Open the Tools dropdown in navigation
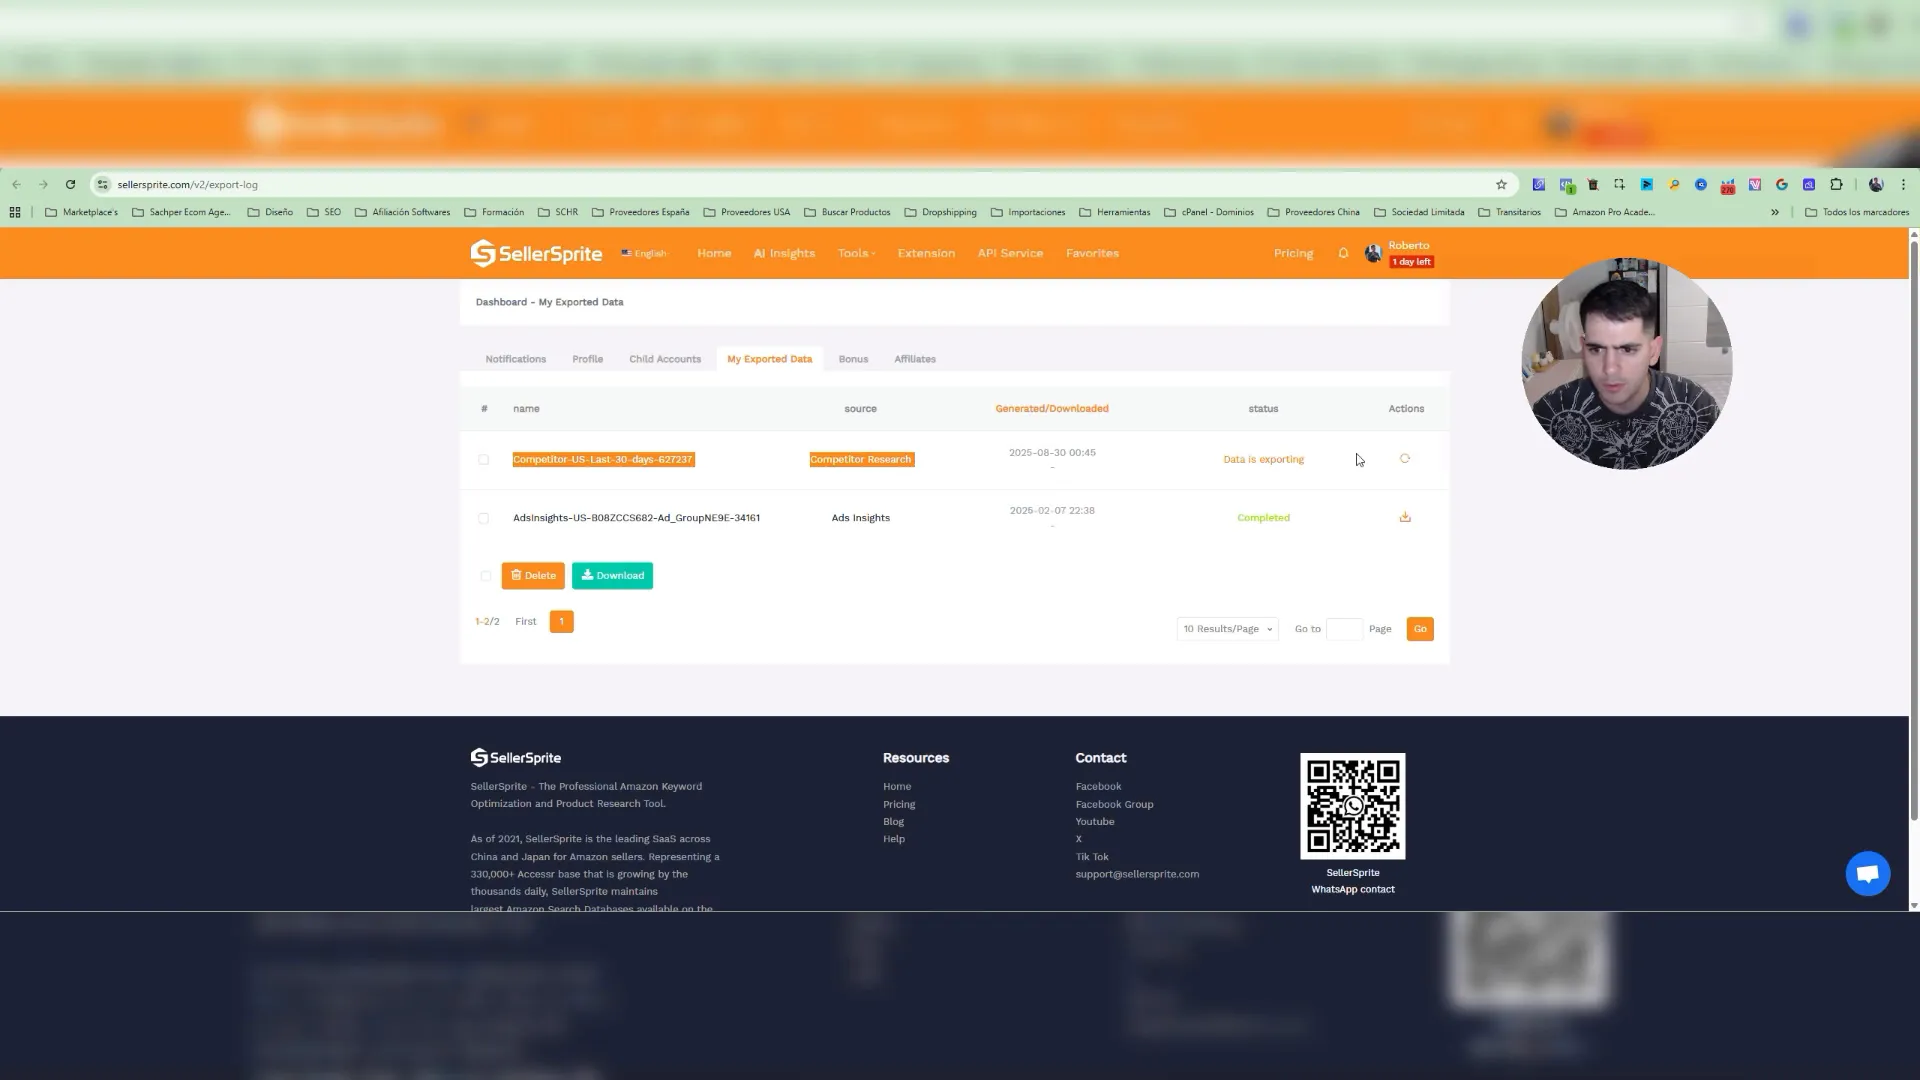 click(x=856, y=254)
